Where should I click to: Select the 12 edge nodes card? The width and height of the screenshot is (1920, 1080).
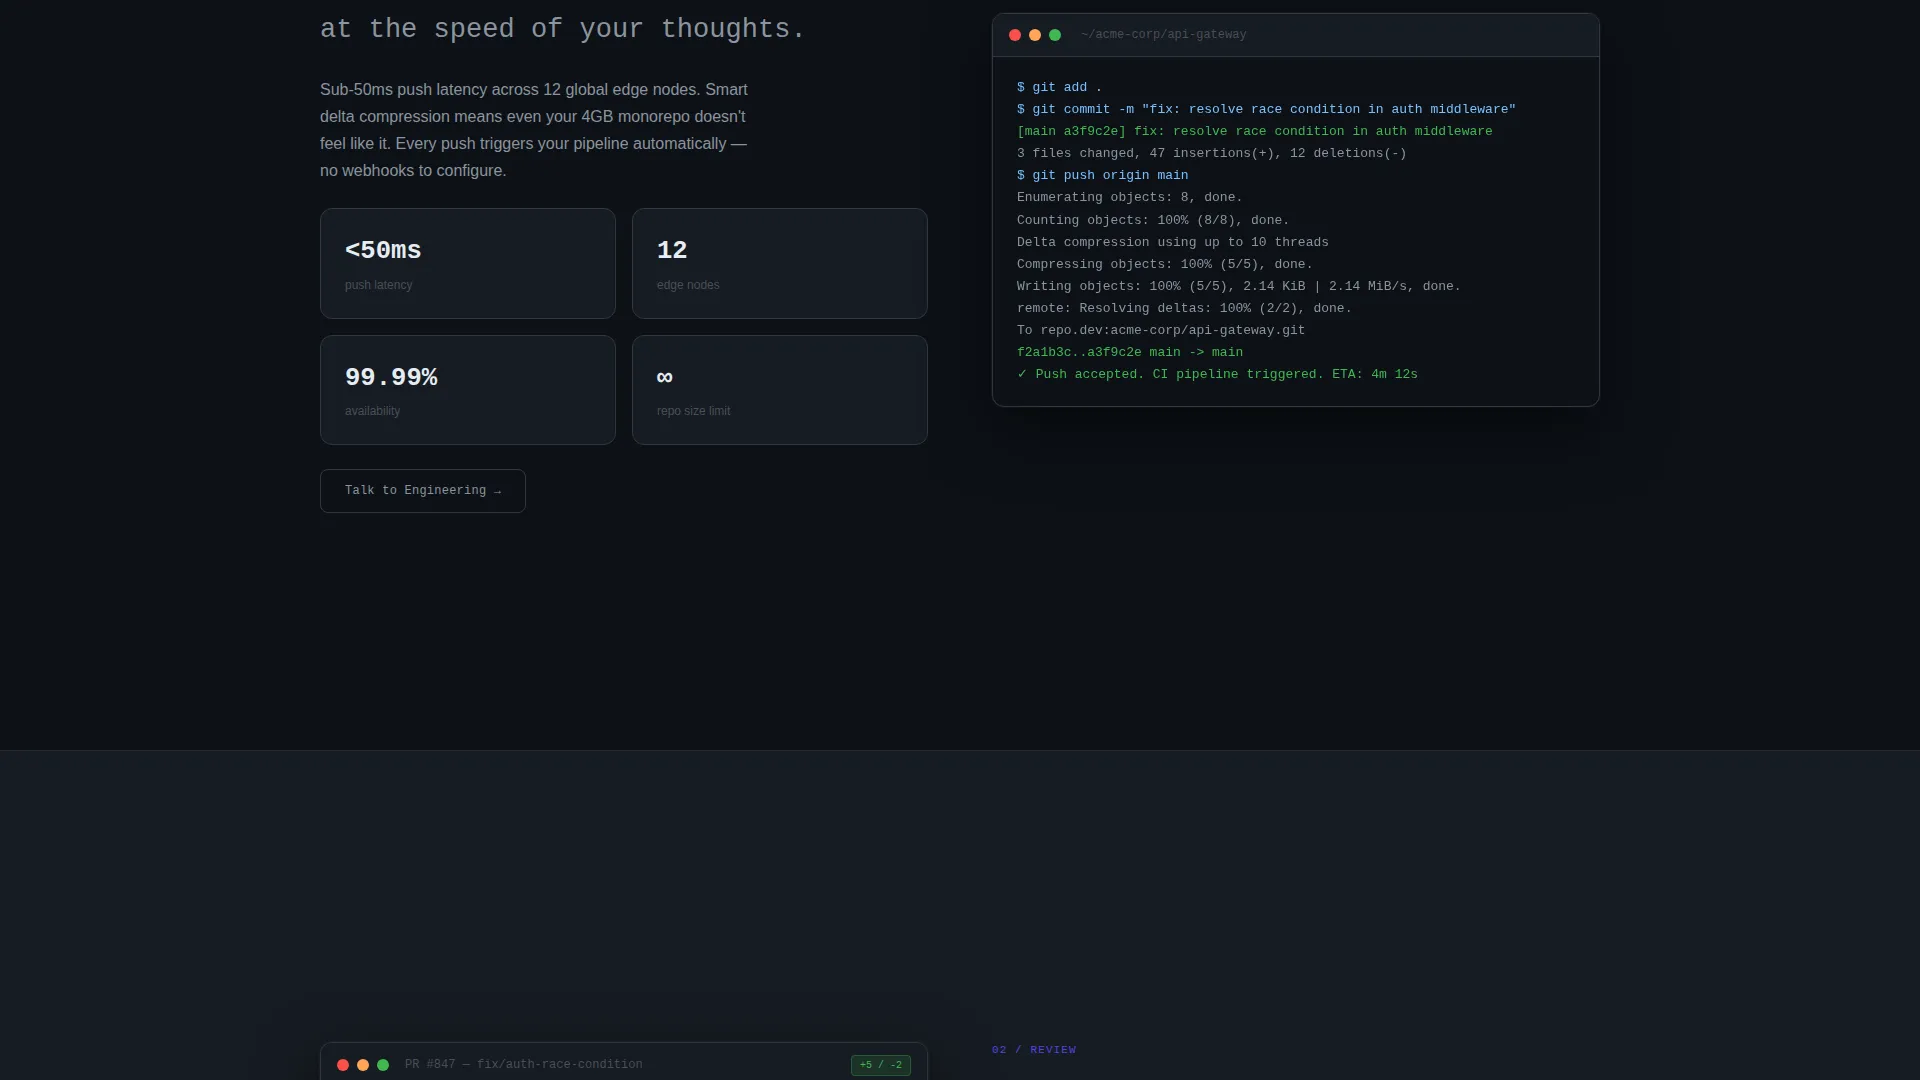click(780, 263)
